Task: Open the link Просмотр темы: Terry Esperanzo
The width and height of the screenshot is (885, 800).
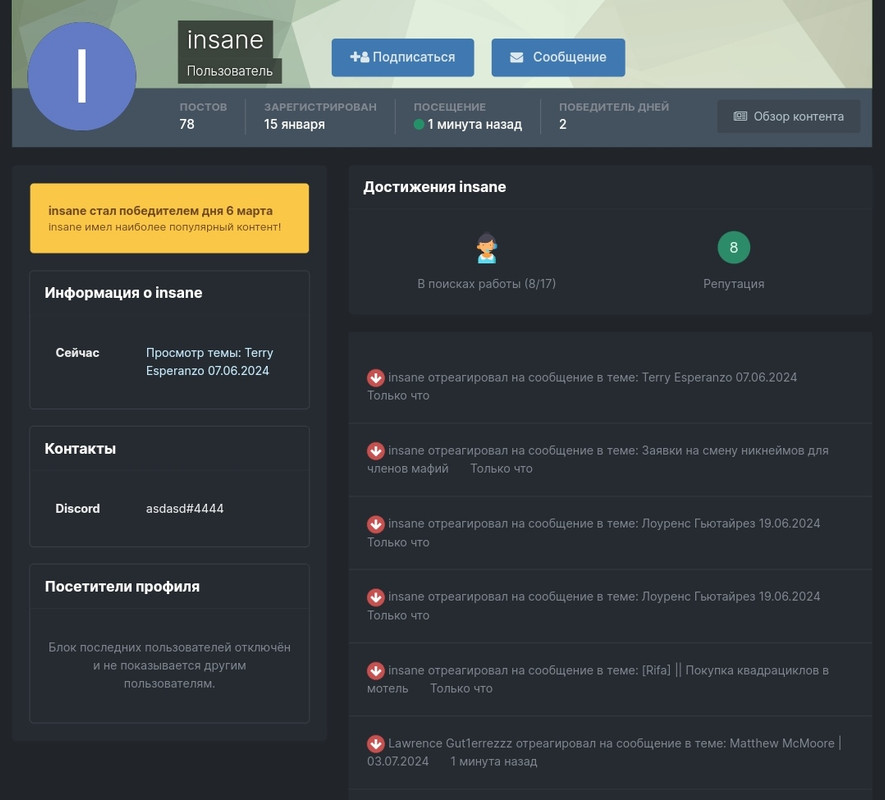Action: [209, 361]
